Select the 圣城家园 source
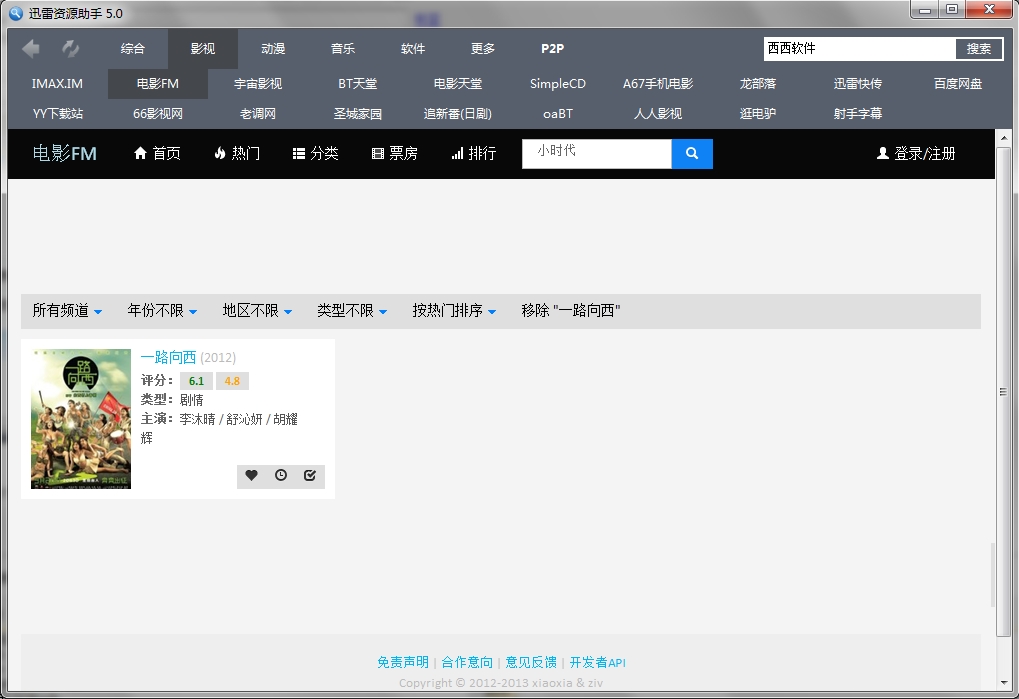The height and width of the screenshot is (699, 1019). (x=357, y=114)
